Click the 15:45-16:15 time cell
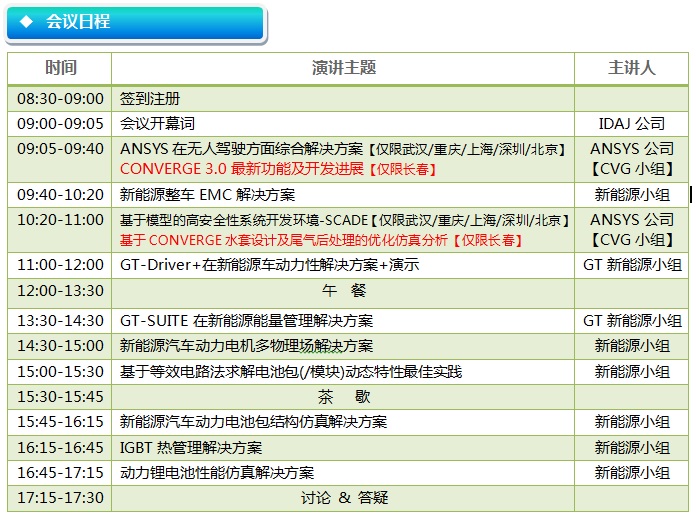696x515 pixels. coord(60,421)
